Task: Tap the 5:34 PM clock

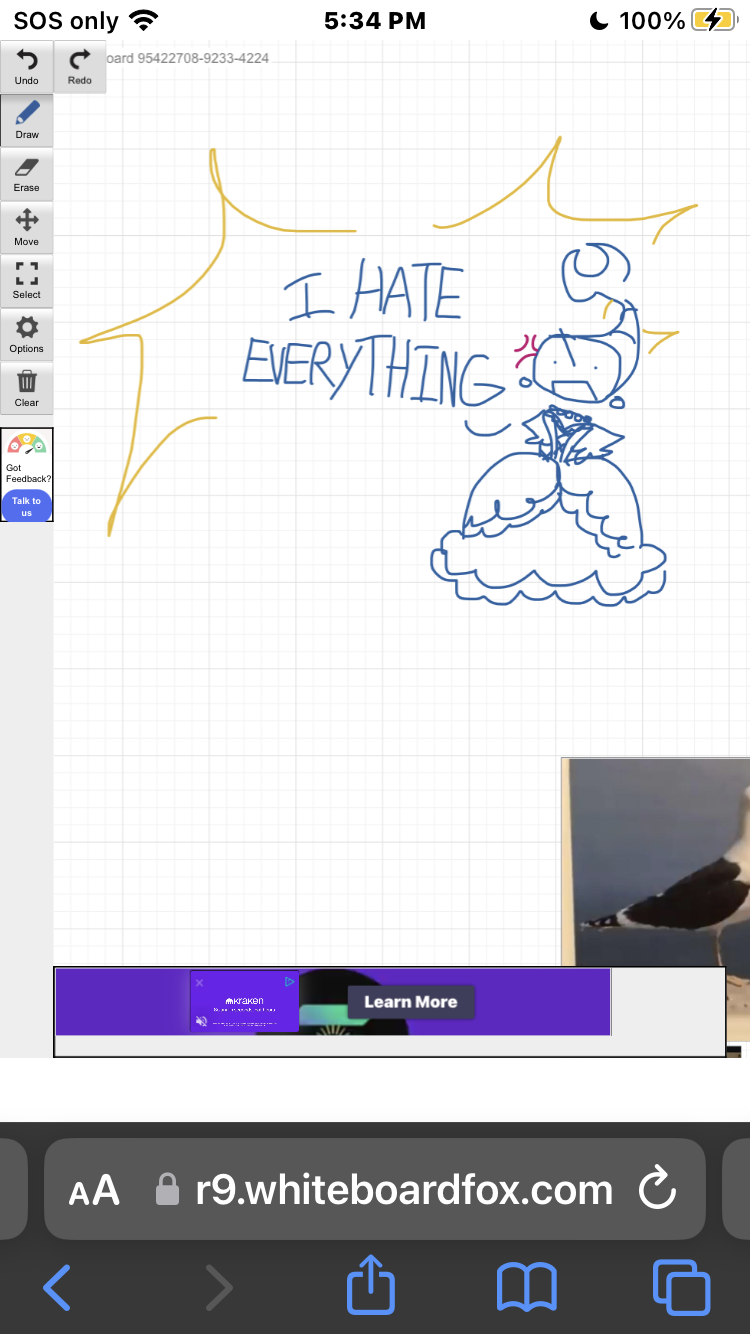Action: 375,20
